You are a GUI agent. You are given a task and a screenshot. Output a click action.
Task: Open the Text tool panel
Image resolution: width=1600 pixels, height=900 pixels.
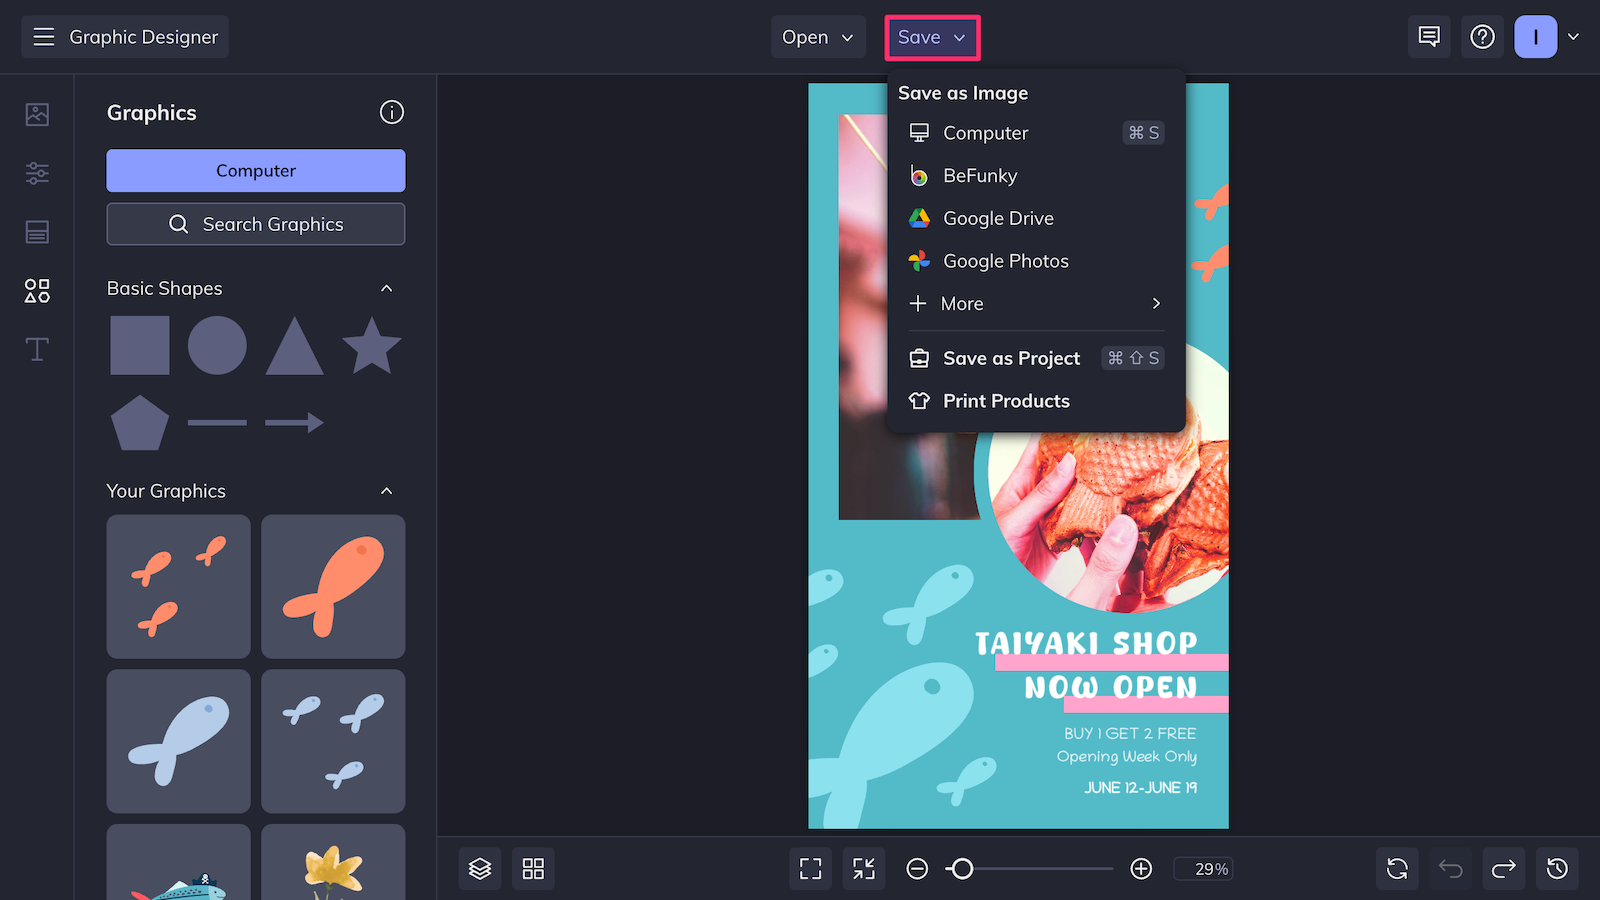pyautogui.click(x=36, y=349)
